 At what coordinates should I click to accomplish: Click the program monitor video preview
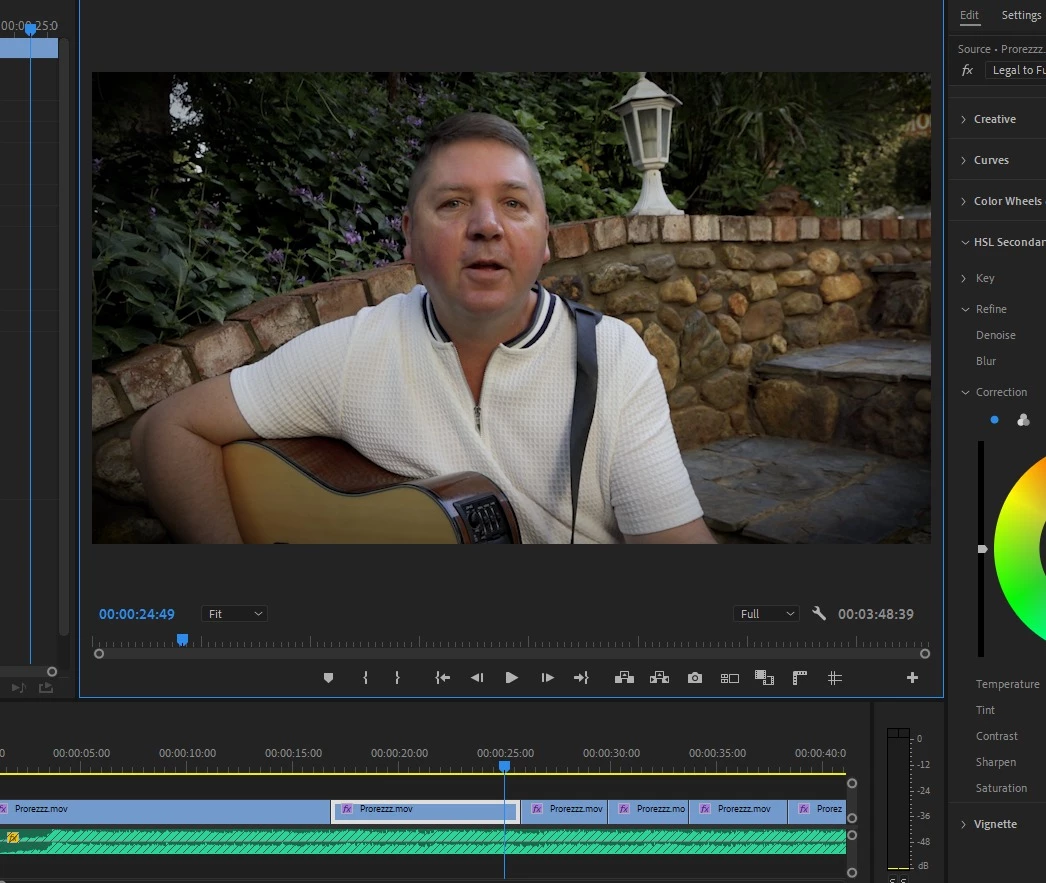coord(511,307)
